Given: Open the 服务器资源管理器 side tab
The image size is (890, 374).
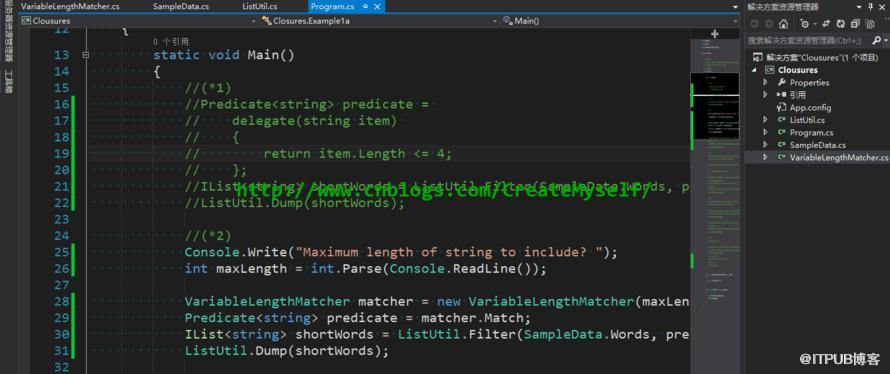Looking at the screenshot, I should [8, 31].
